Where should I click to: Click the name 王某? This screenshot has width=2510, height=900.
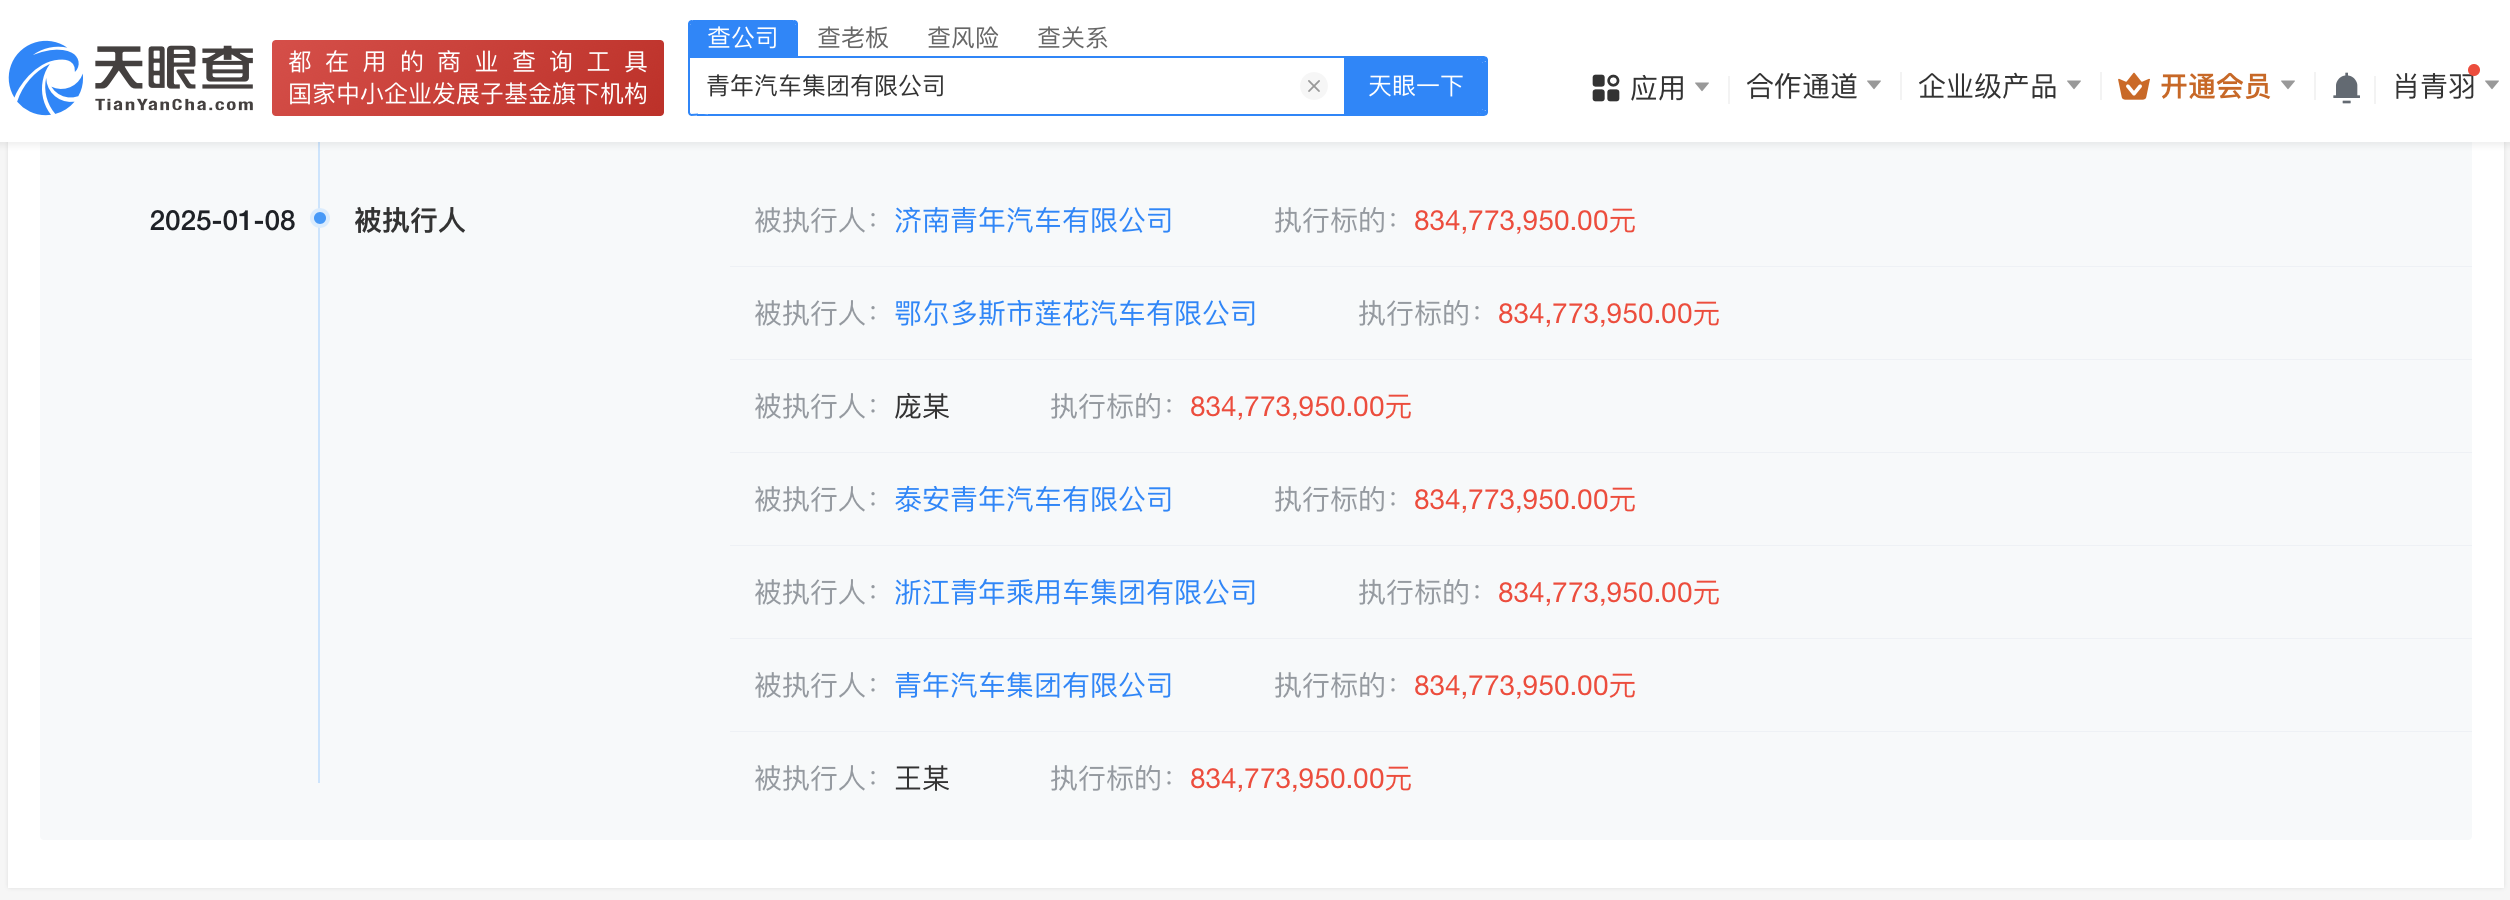tap(921, 779)
